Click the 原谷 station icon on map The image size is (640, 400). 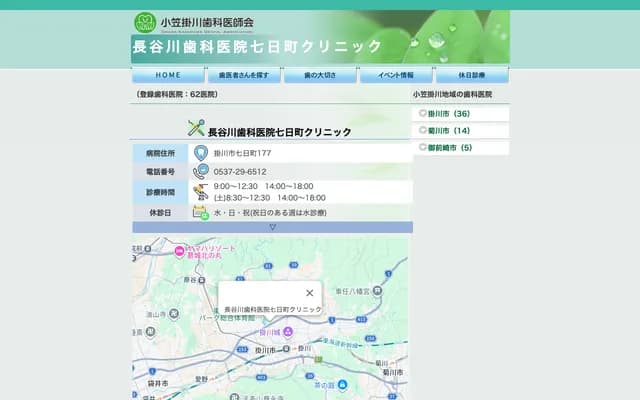(x=201, y=280)
